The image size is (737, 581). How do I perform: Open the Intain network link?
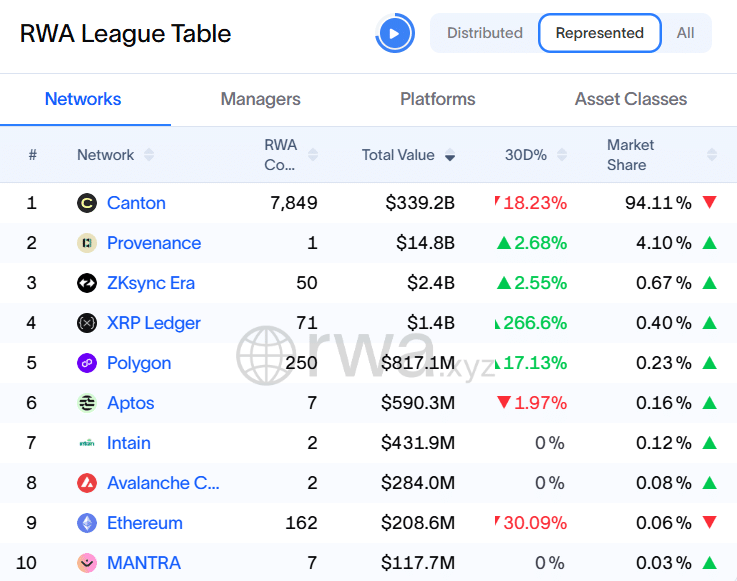(129, 443)
